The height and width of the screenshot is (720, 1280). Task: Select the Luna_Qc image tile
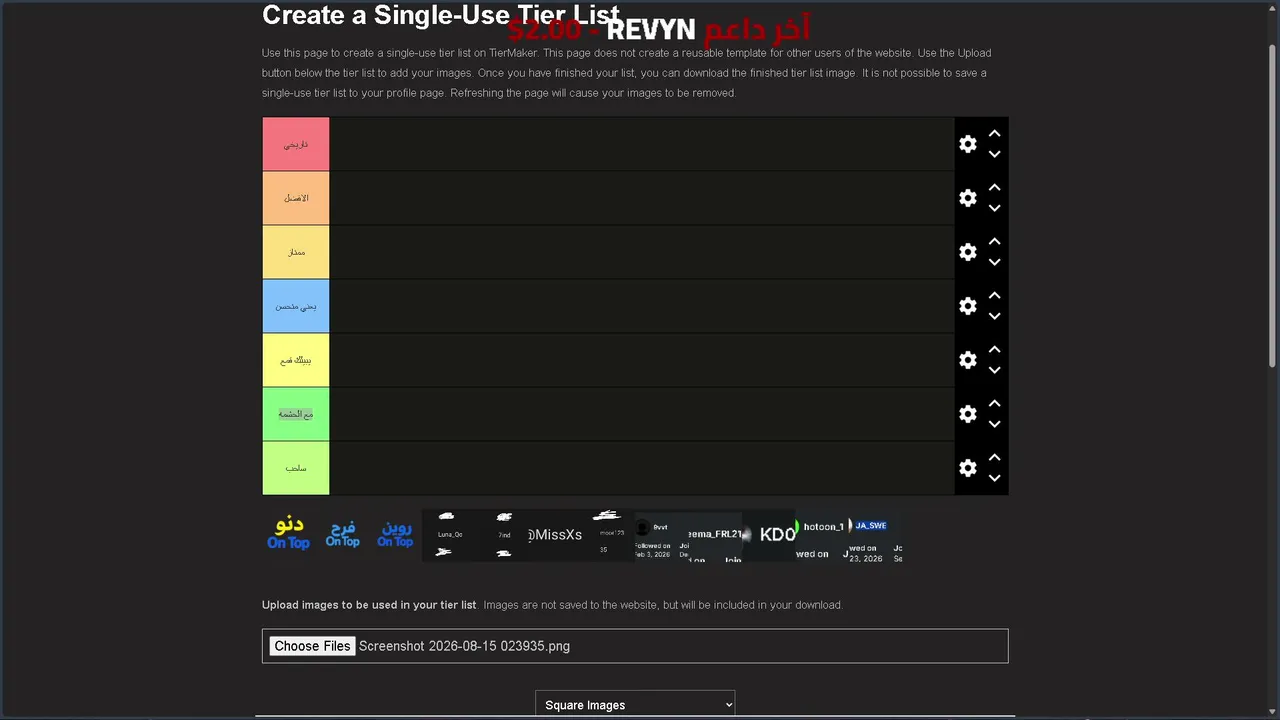[x=448, y=535]
